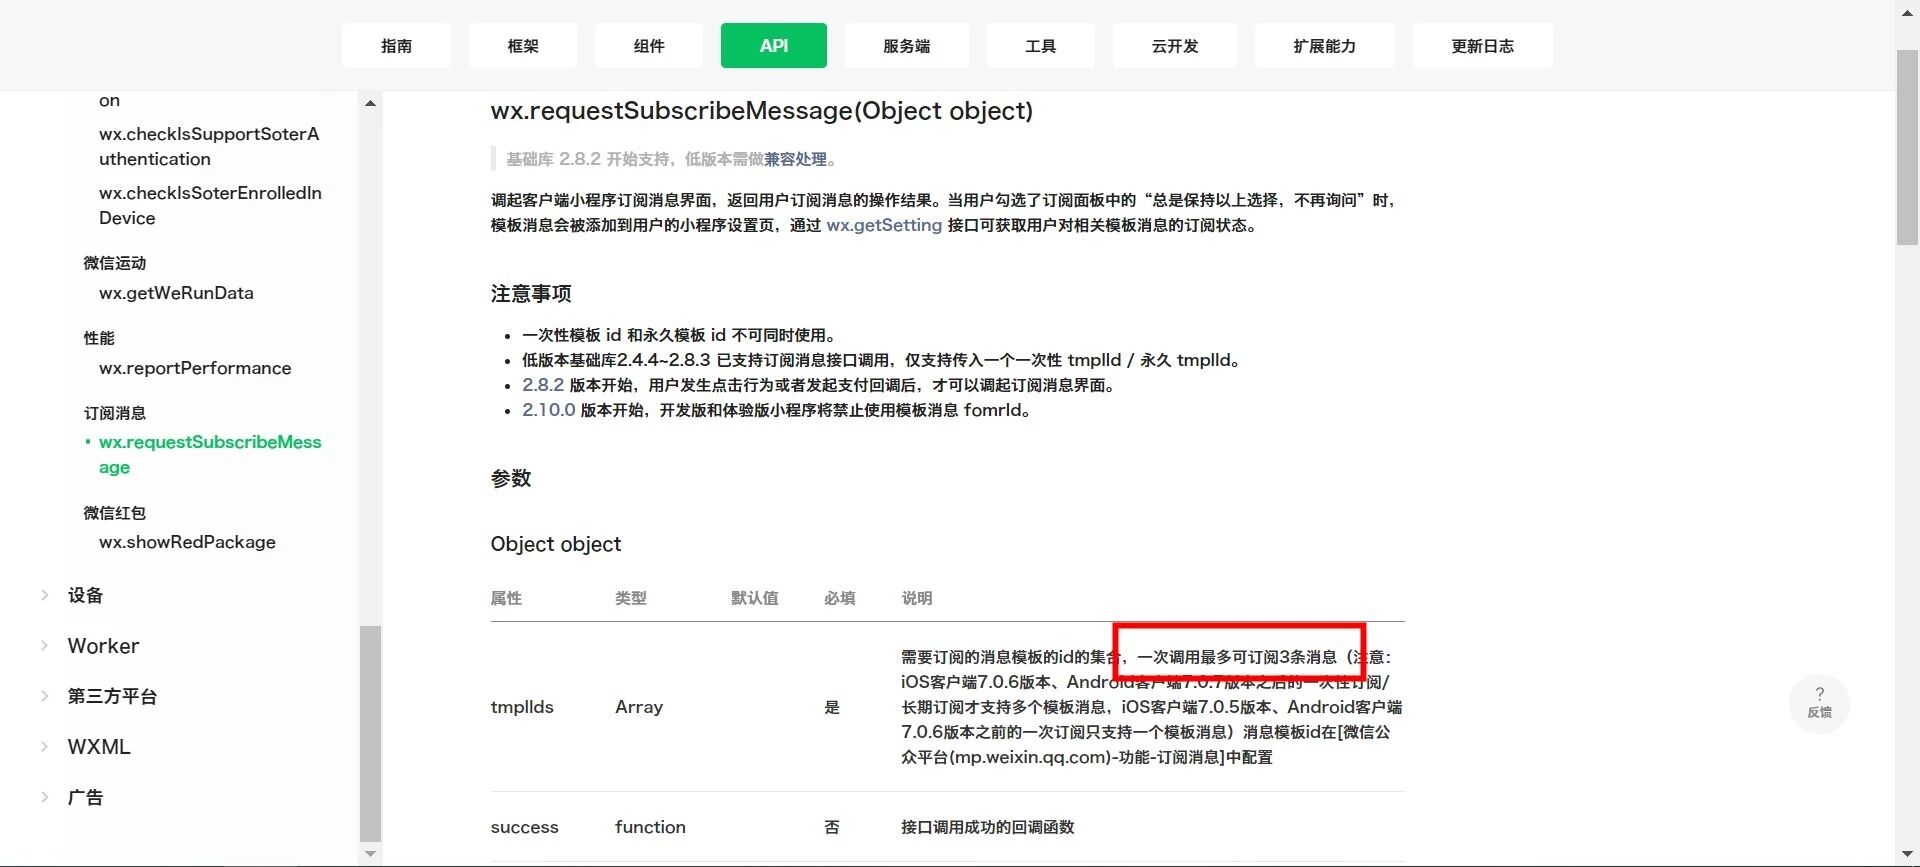This screenshot has width=1920, height=867.
Task: Click the 微信运动 sidebar heading
Action: tap(115, 263)
